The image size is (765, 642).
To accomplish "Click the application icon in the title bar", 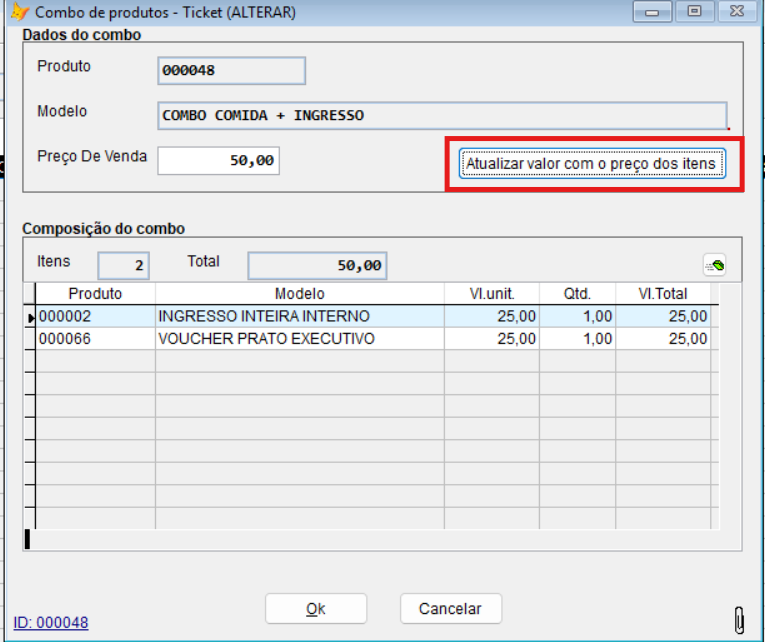I will pos(18,12).
